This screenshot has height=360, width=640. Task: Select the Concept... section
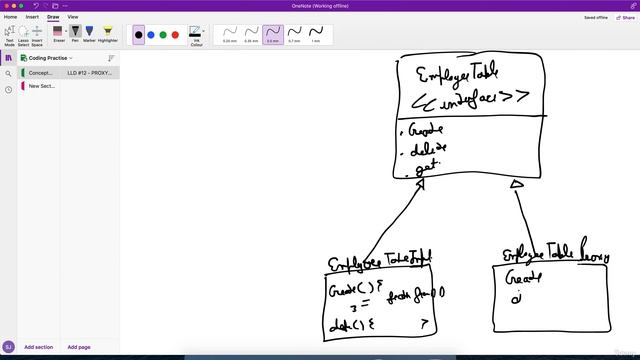click(40, 73)
